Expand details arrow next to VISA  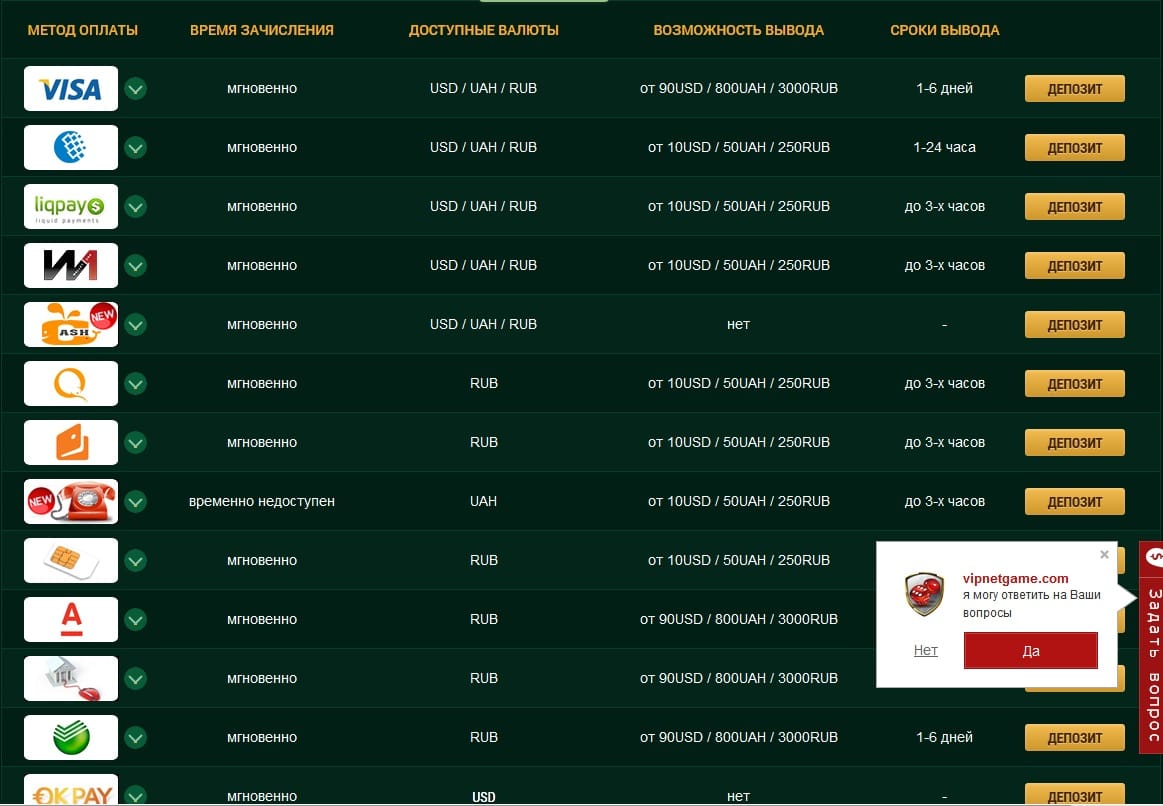point(136,89)
